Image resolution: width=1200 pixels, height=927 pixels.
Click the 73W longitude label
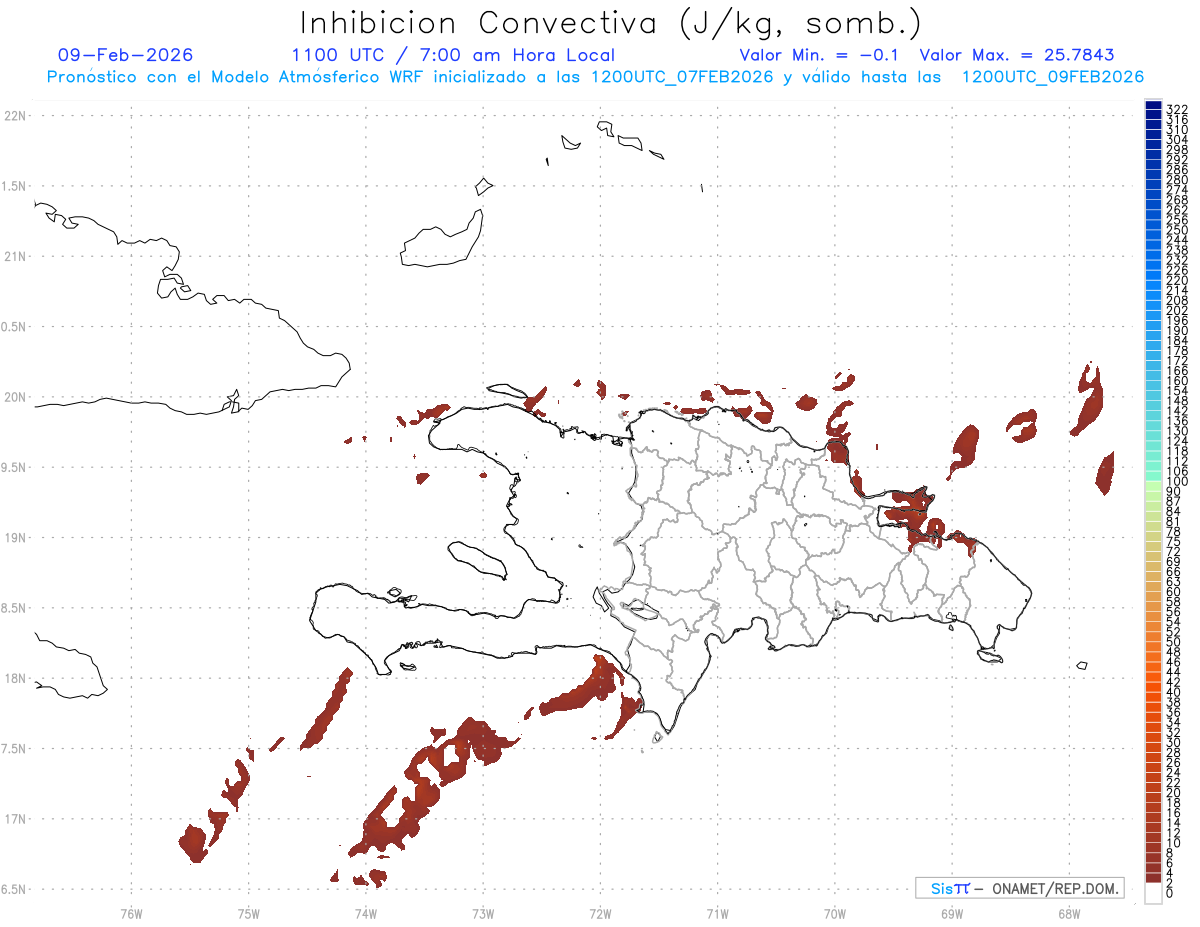click(x=483, y=913)
